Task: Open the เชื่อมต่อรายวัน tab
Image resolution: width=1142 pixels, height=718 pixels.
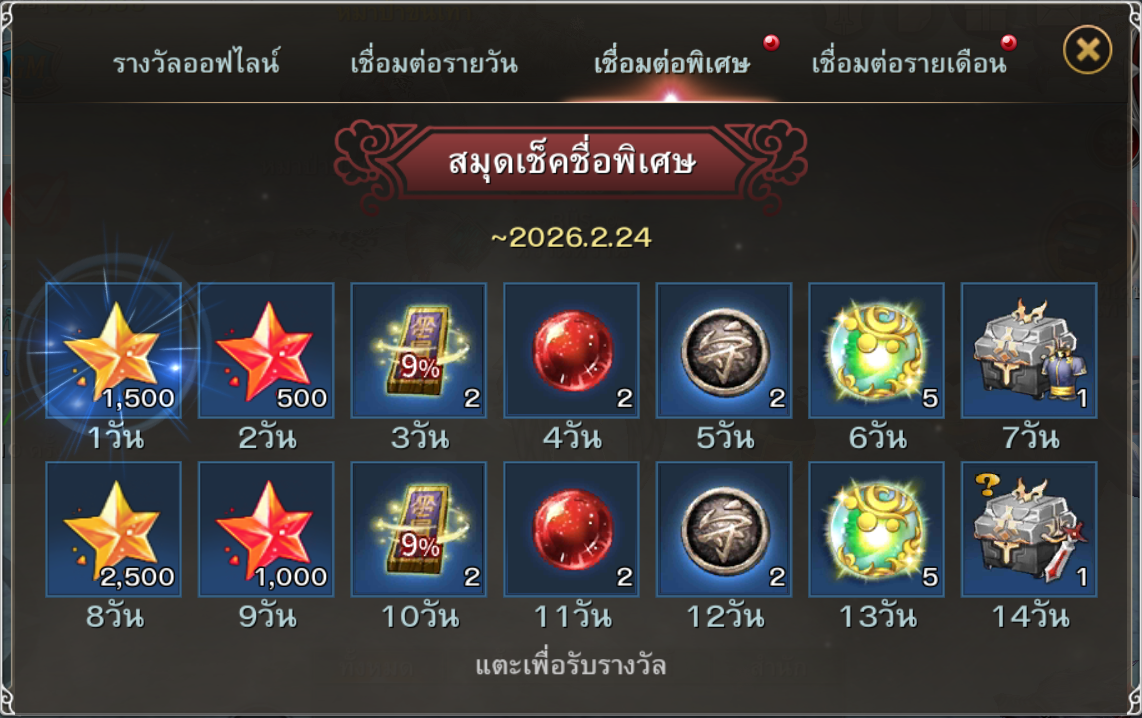Action: pos(434,63)
